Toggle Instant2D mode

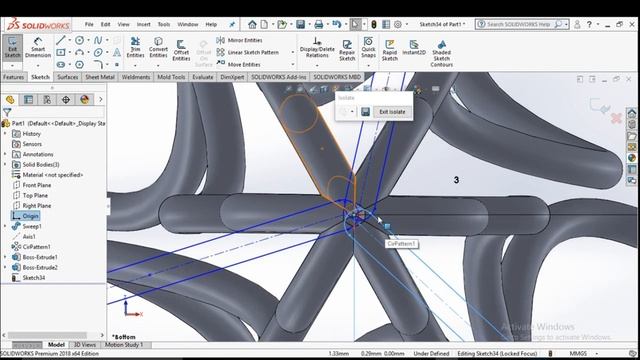click(414, 47)
